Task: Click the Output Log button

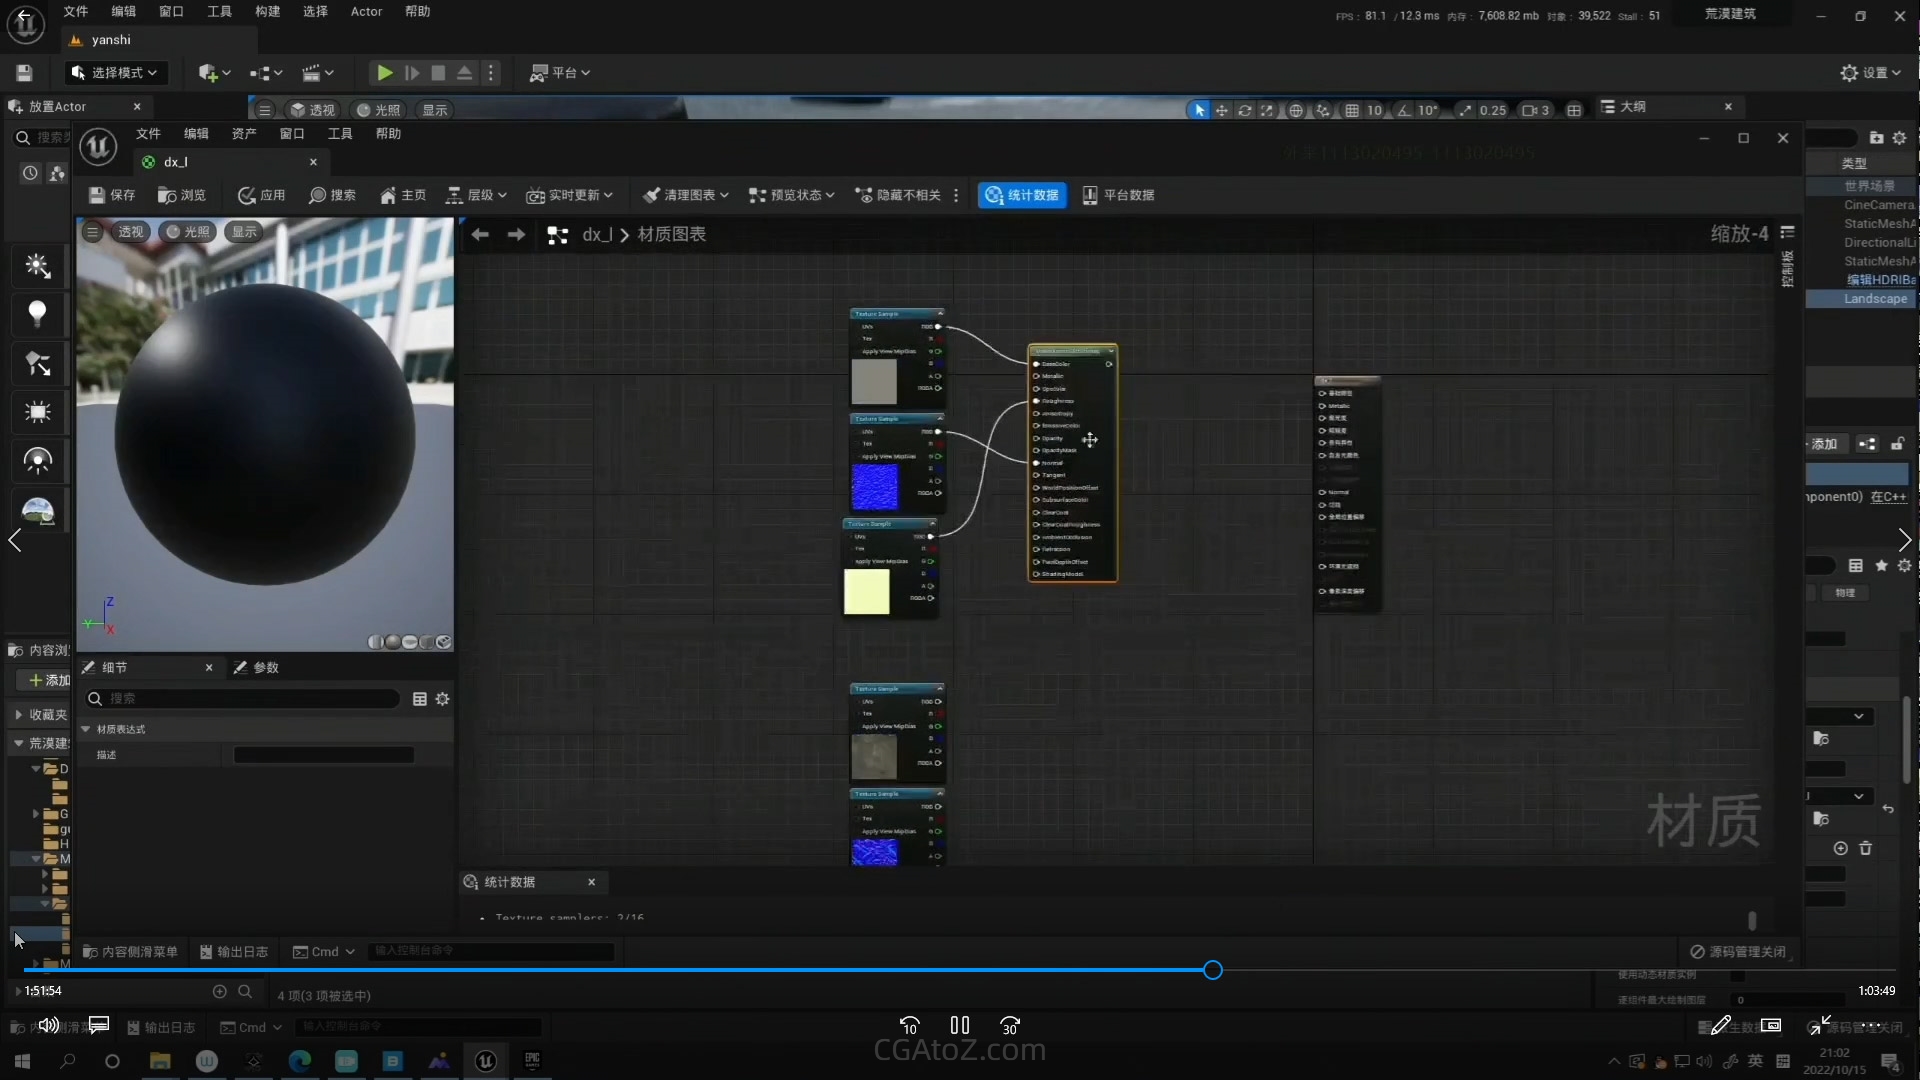Action: [234, 952]
